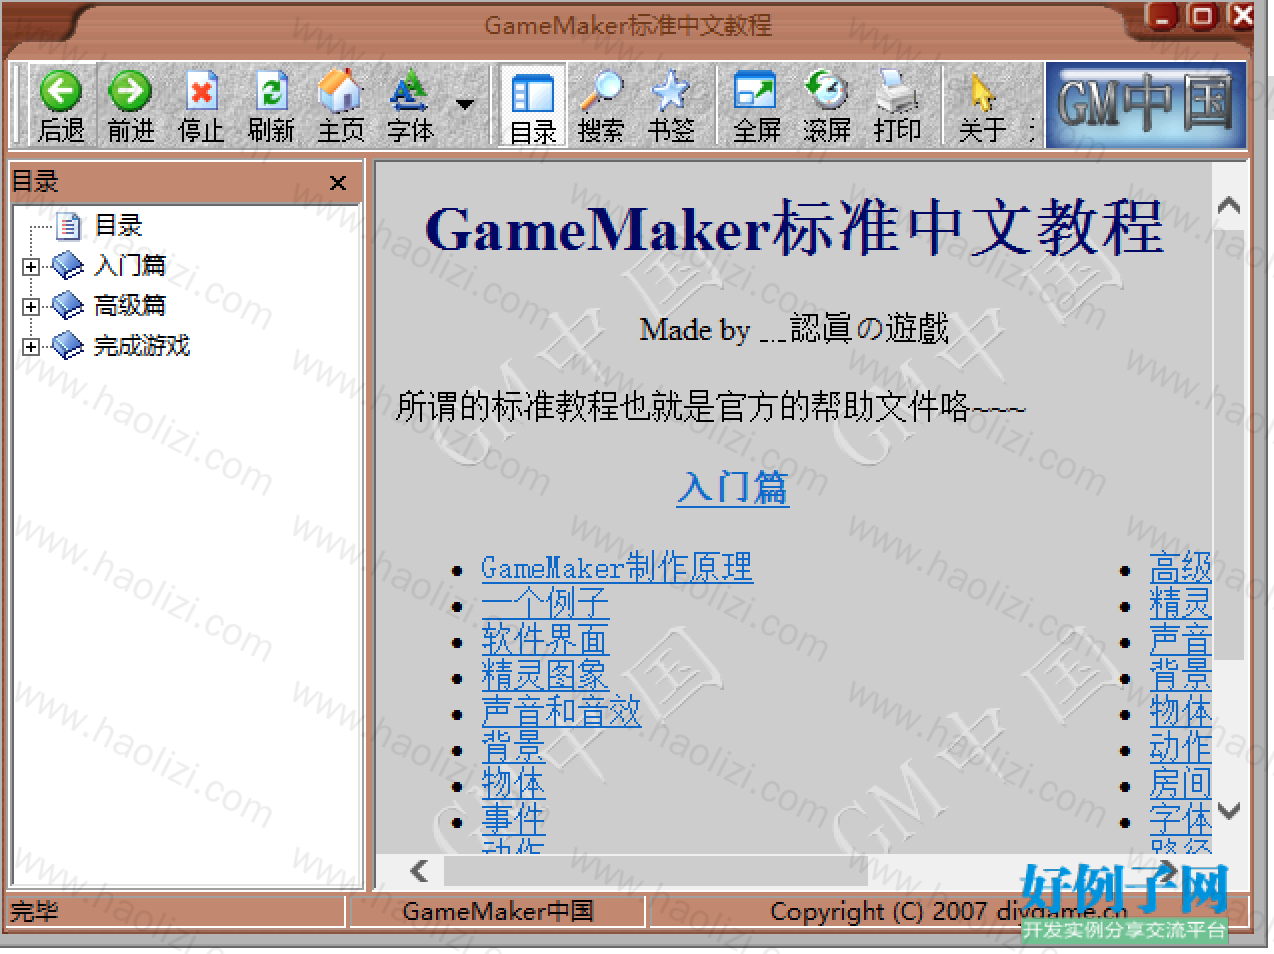This screenshot has width=1274, height=954.
Task: Click the 完成游戏 book icon
Action: [68, 346]
